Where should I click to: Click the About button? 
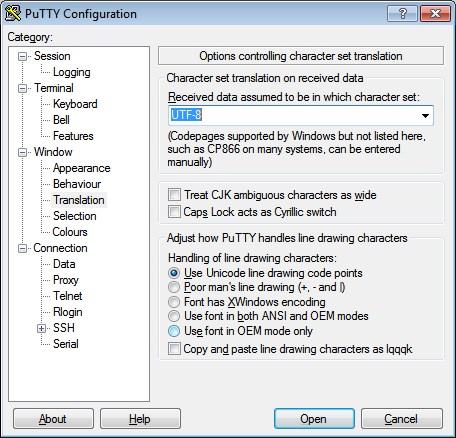pyautogui.click(x=53, y=419)
